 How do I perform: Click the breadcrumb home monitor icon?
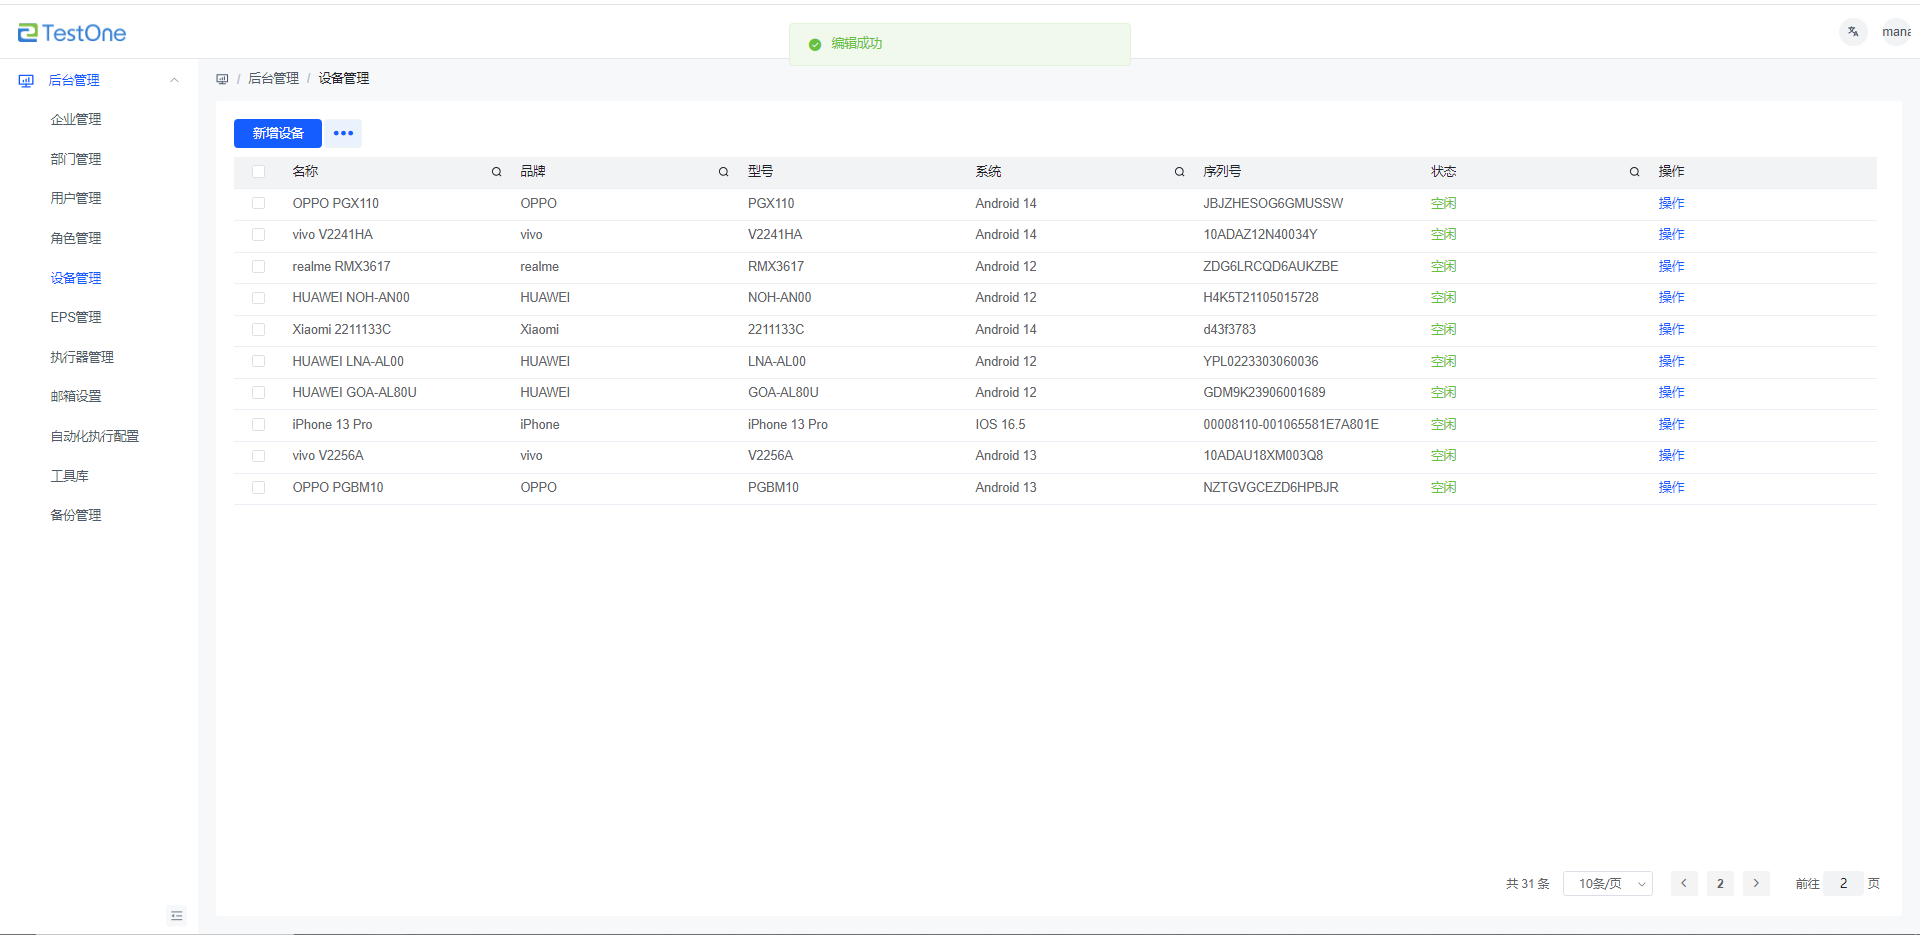[222, 79]
